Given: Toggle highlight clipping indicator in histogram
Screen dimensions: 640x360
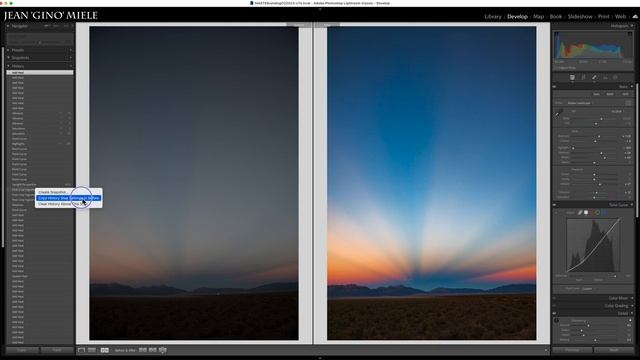Looking at the screenshot, I should (x=629, y=35).
